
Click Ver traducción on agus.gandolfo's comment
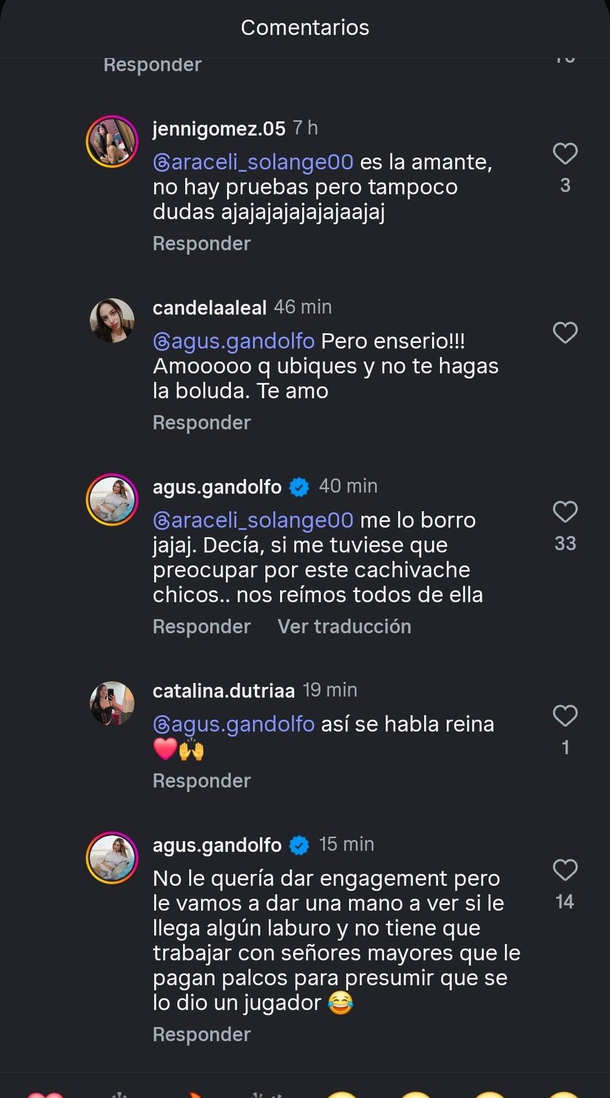[344, 627]
